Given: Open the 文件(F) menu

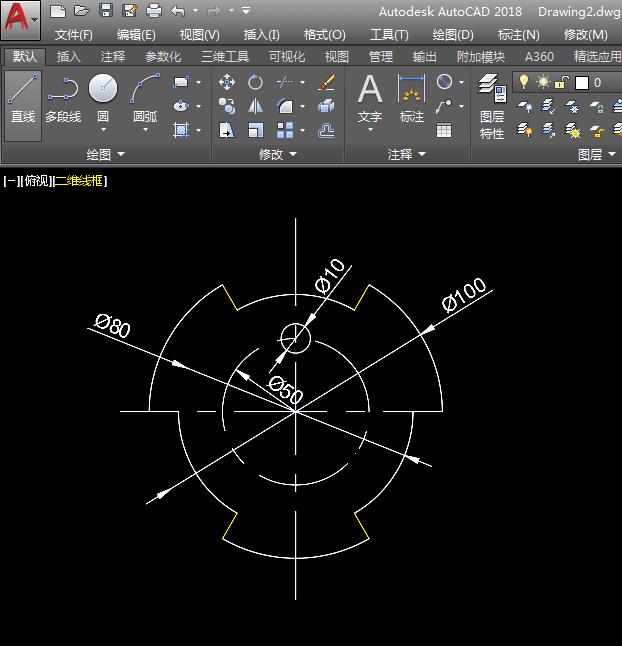Looking at the screenshot, I should coord(73,34).
